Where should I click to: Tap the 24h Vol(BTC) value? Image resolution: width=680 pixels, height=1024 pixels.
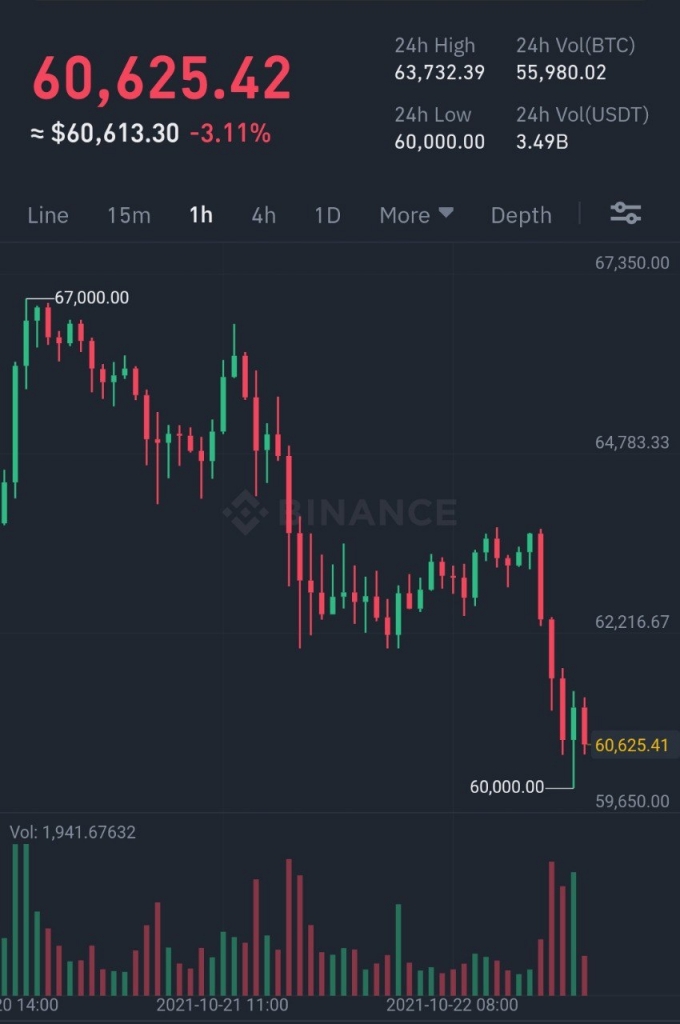click(x=560, y=72)
